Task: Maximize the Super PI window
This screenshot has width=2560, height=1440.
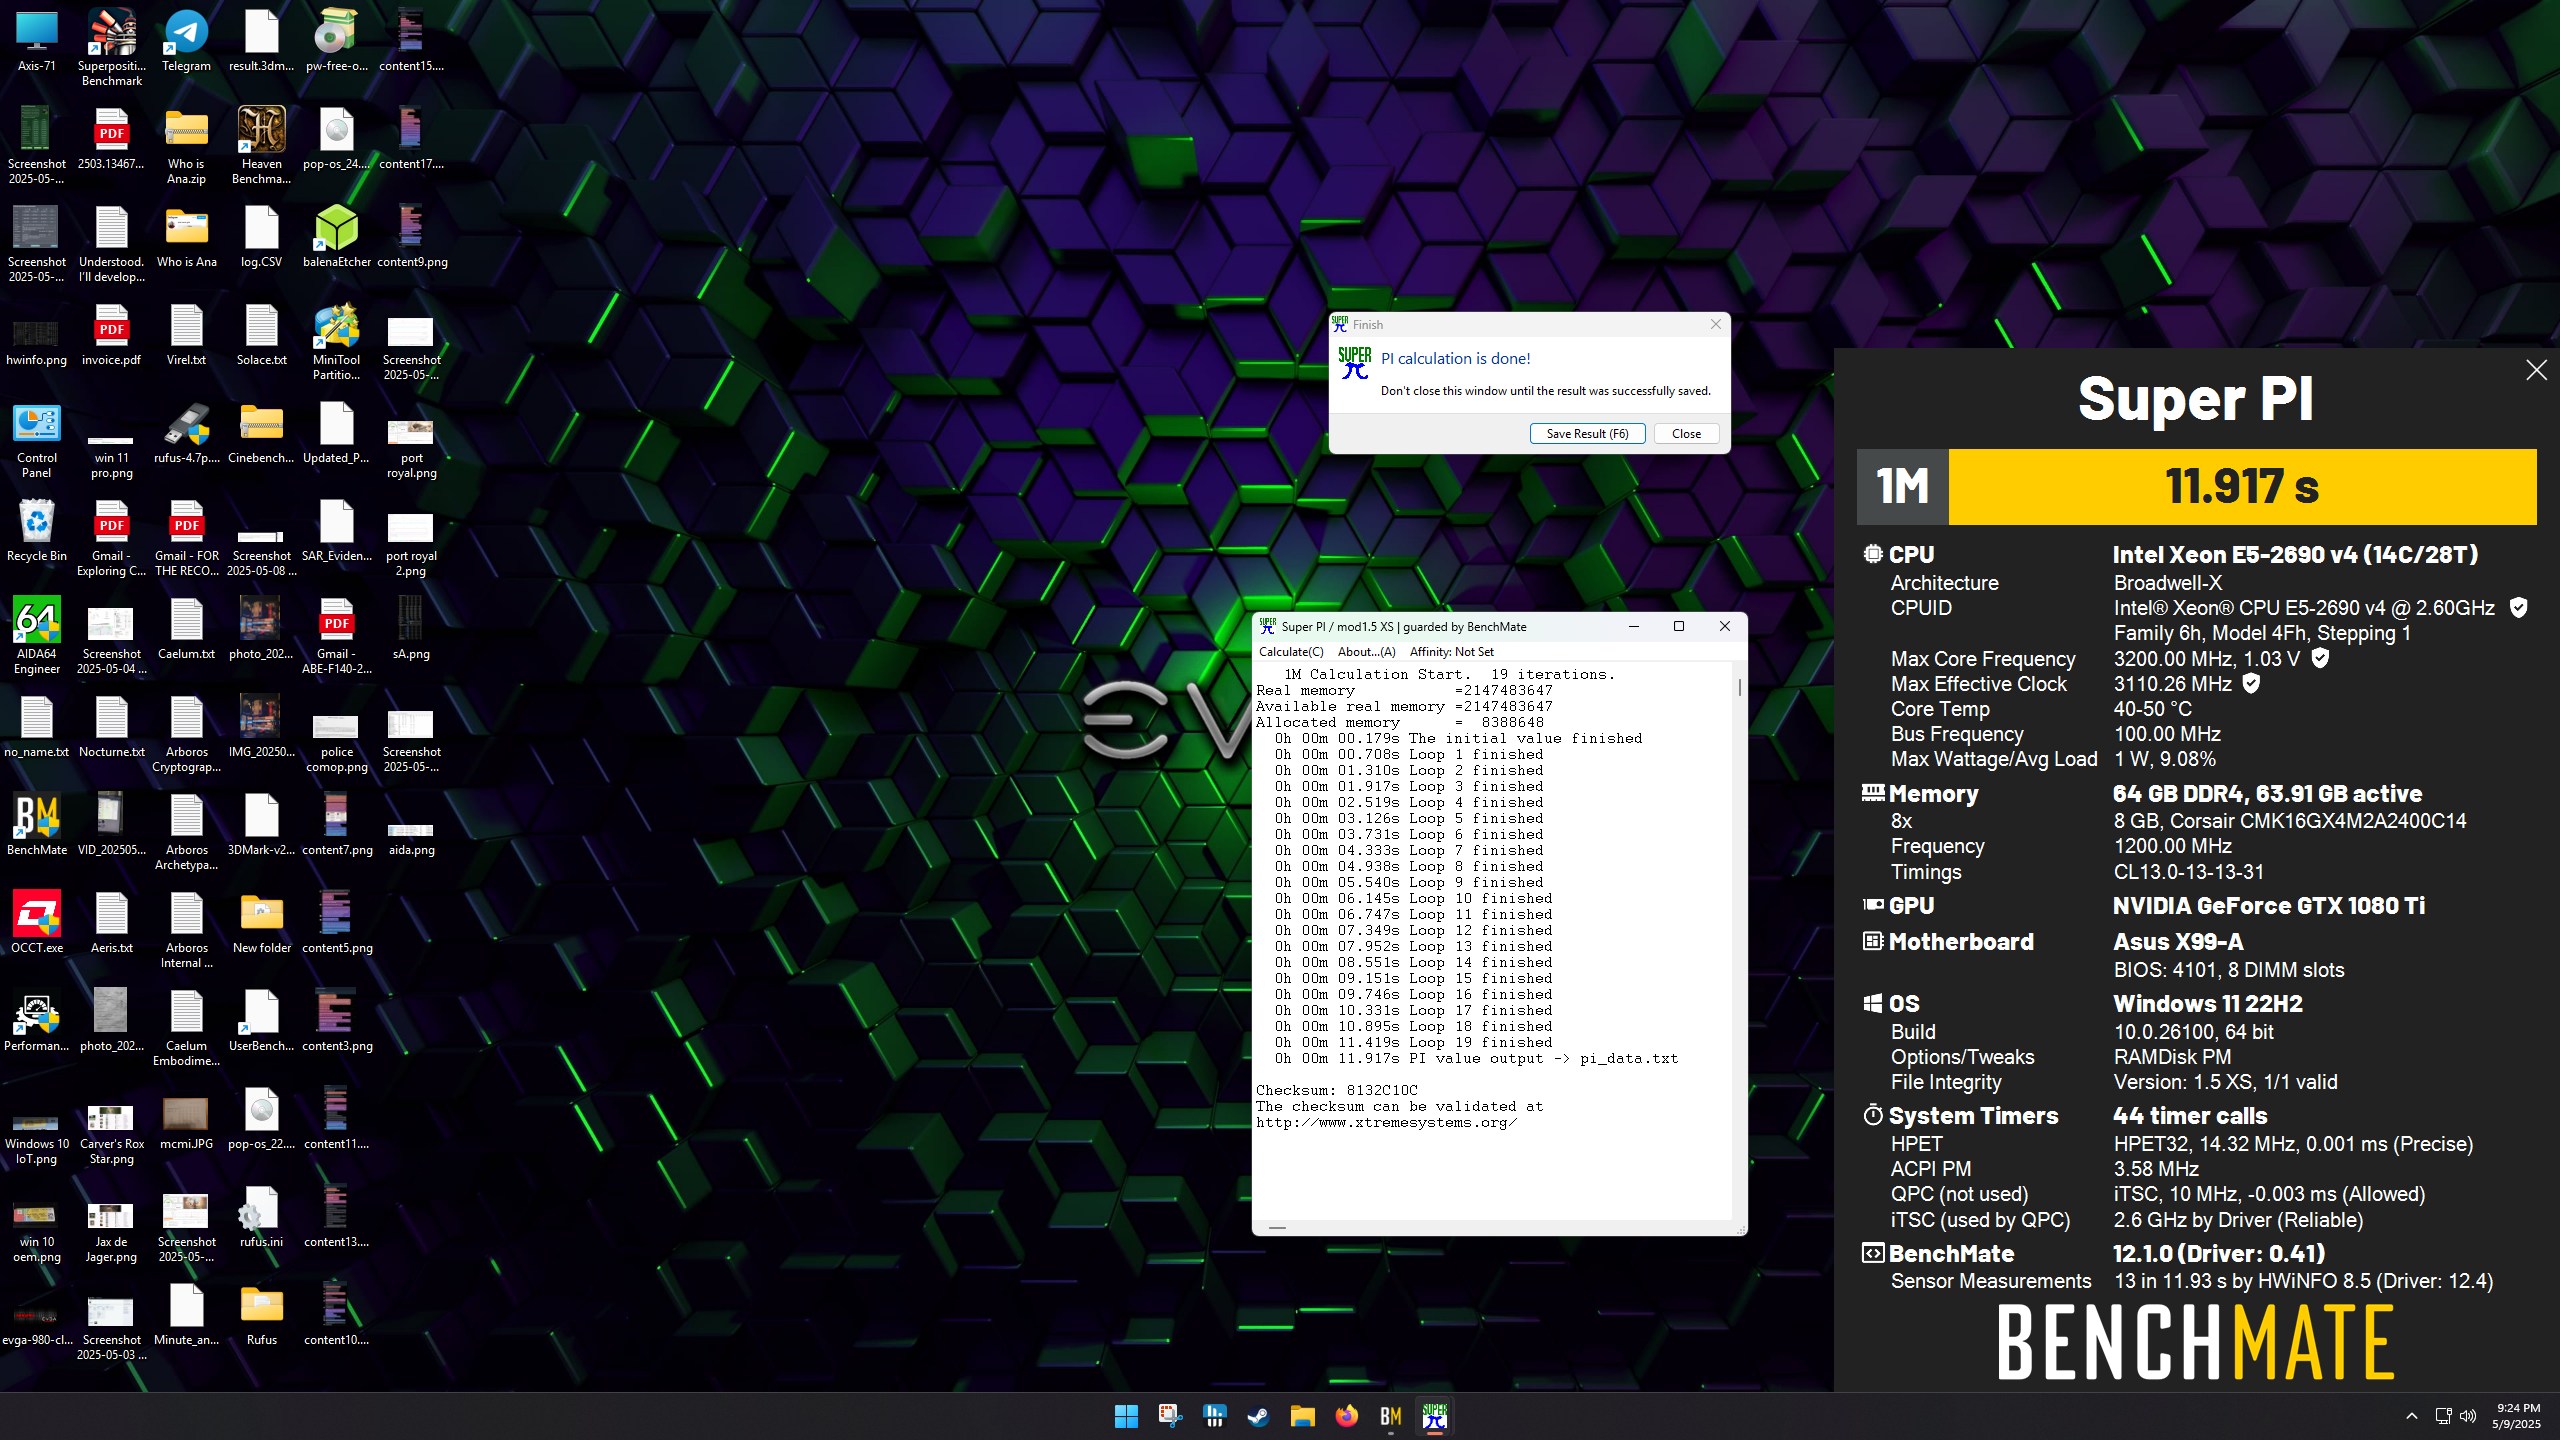Action: [x=1679, y=627]
